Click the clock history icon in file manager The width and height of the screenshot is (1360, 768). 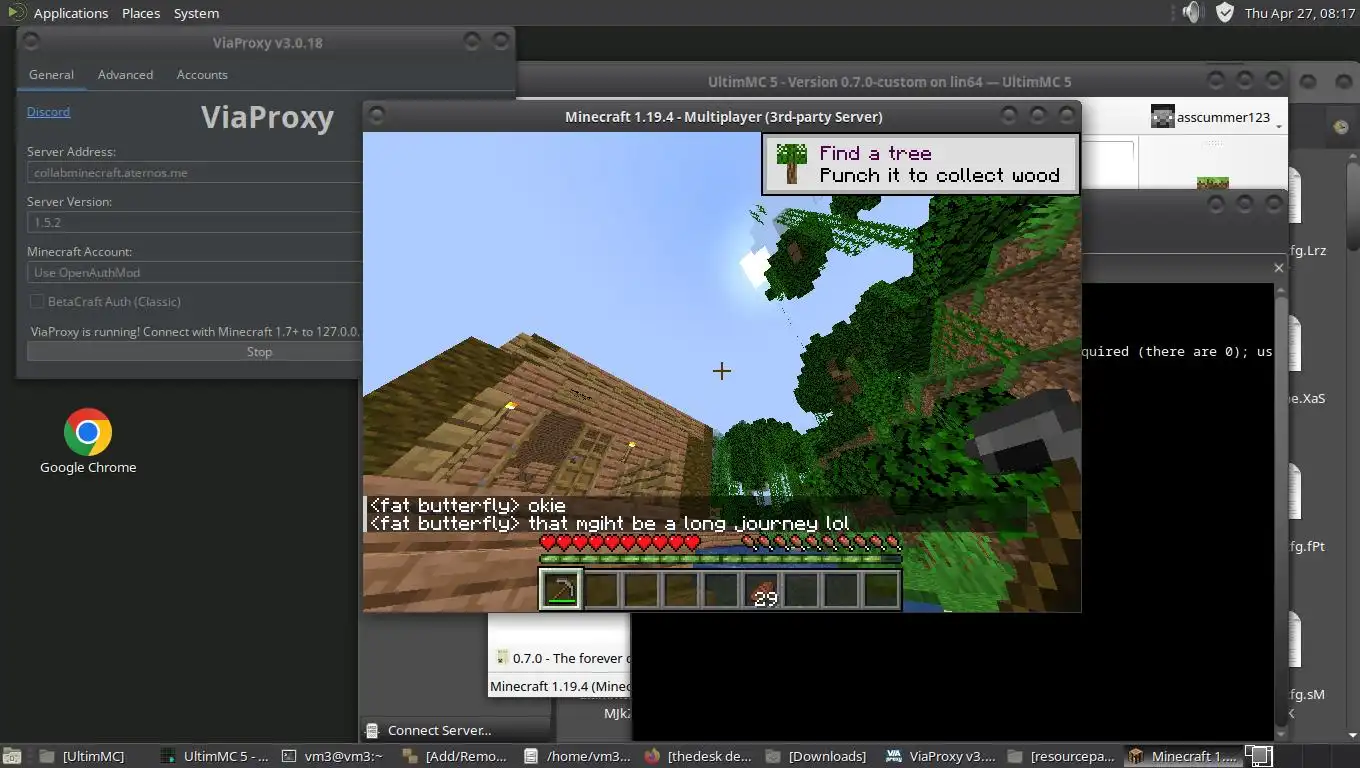tap(1341, 127)
